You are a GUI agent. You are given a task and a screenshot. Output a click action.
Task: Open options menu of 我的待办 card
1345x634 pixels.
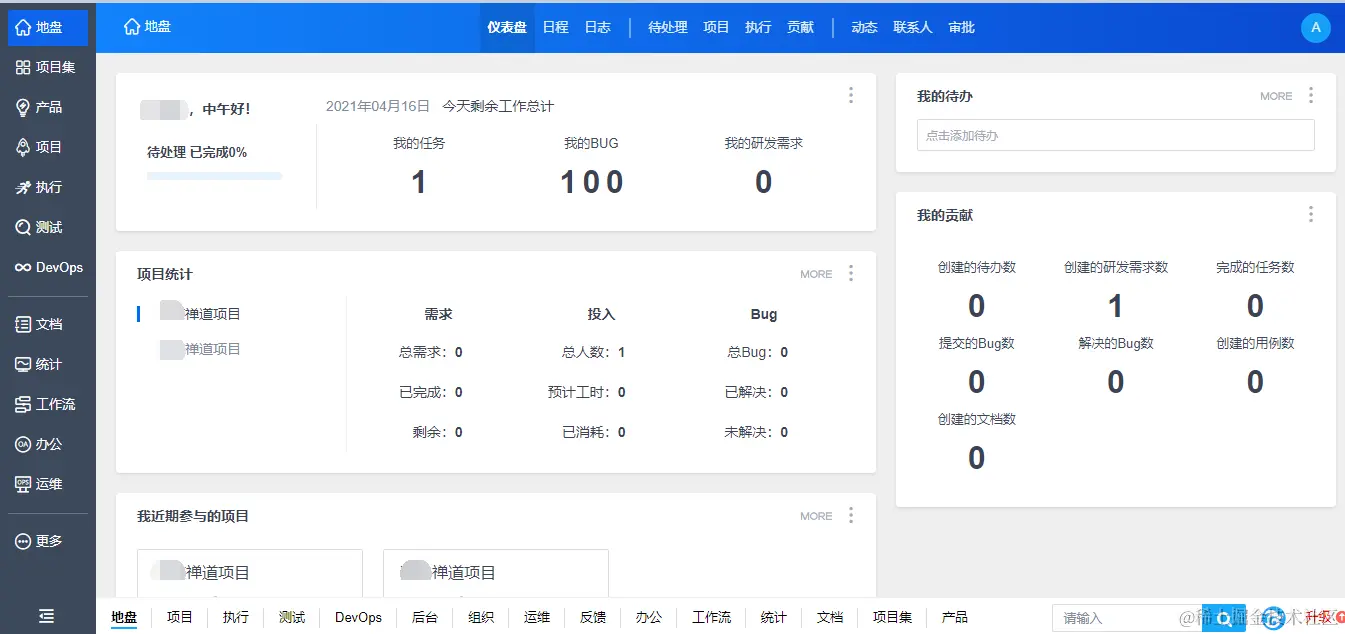pyautogui.click(x=1311, y=95)
